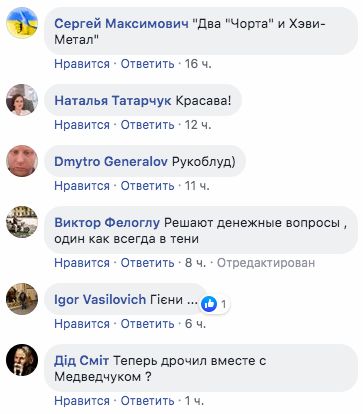
Task: Like Сергей Максимович's comment
Action: point(82,64)
